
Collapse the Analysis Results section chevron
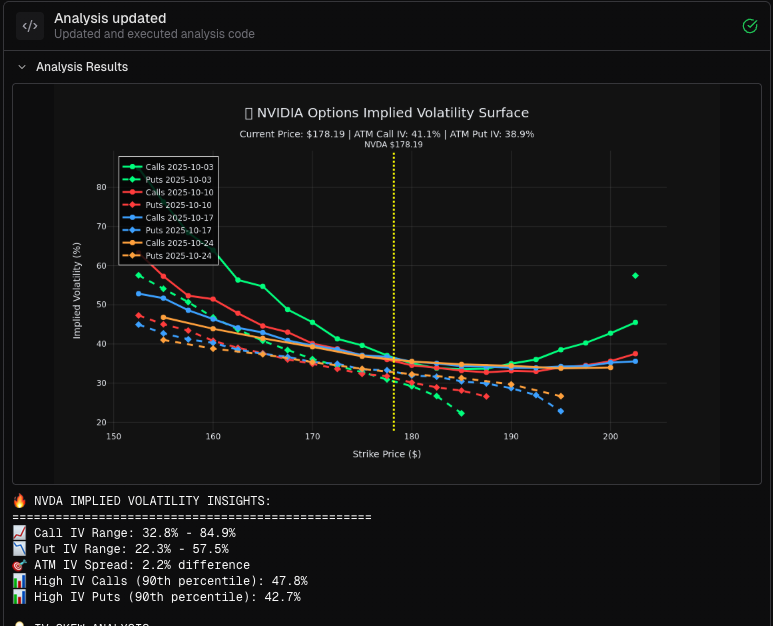22,67
